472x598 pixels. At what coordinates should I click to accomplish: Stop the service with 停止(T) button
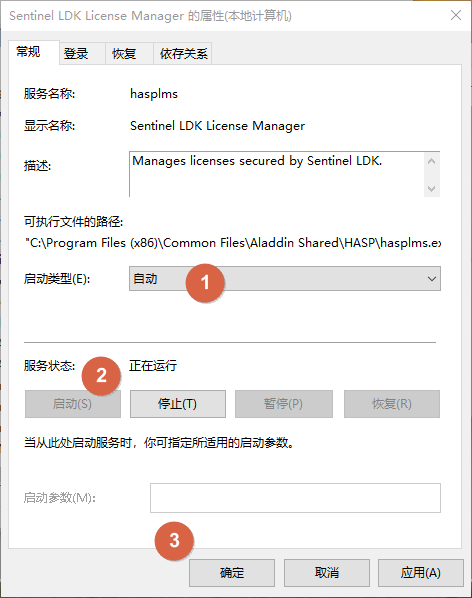[178, 404]
